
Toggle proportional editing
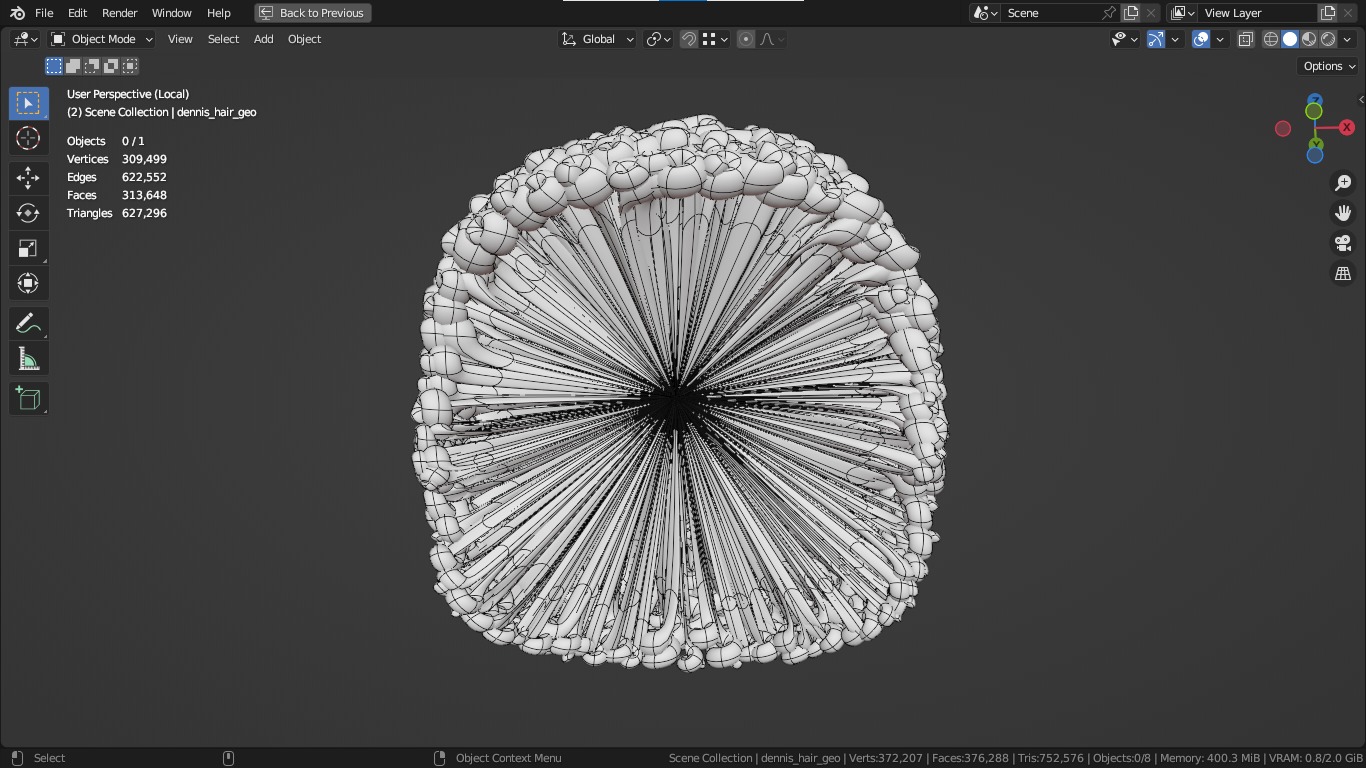pyautogui.click(x=746, y=39)
